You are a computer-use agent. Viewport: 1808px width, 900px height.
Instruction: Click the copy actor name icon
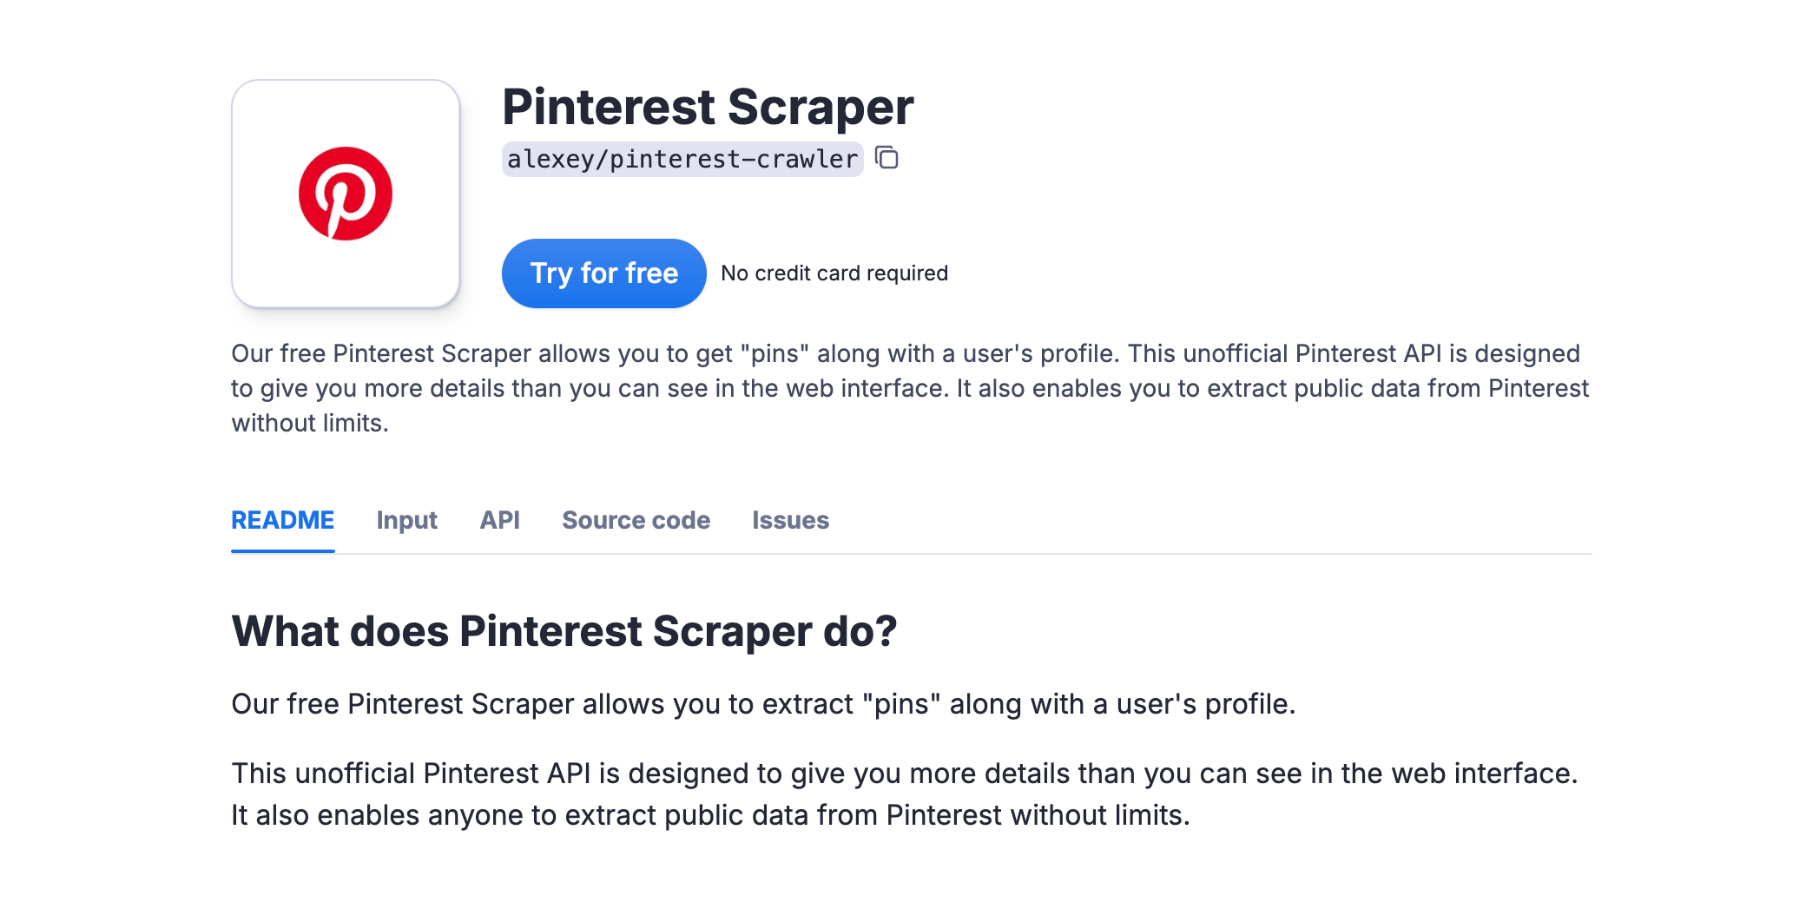point(887,158)
